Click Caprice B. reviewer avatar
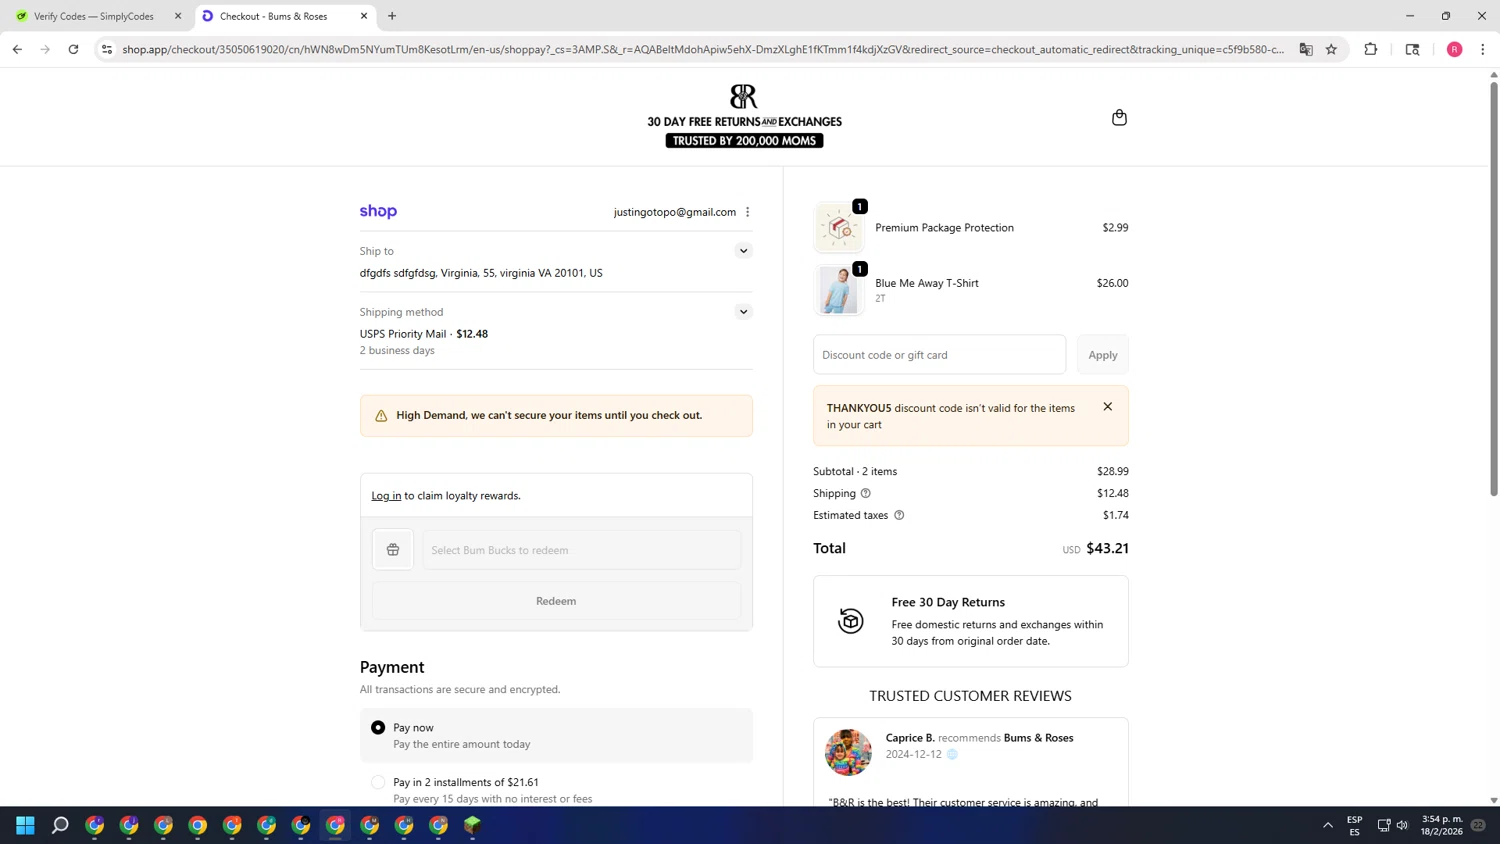This screenshot has height=844, width=1500. (848, 752)
